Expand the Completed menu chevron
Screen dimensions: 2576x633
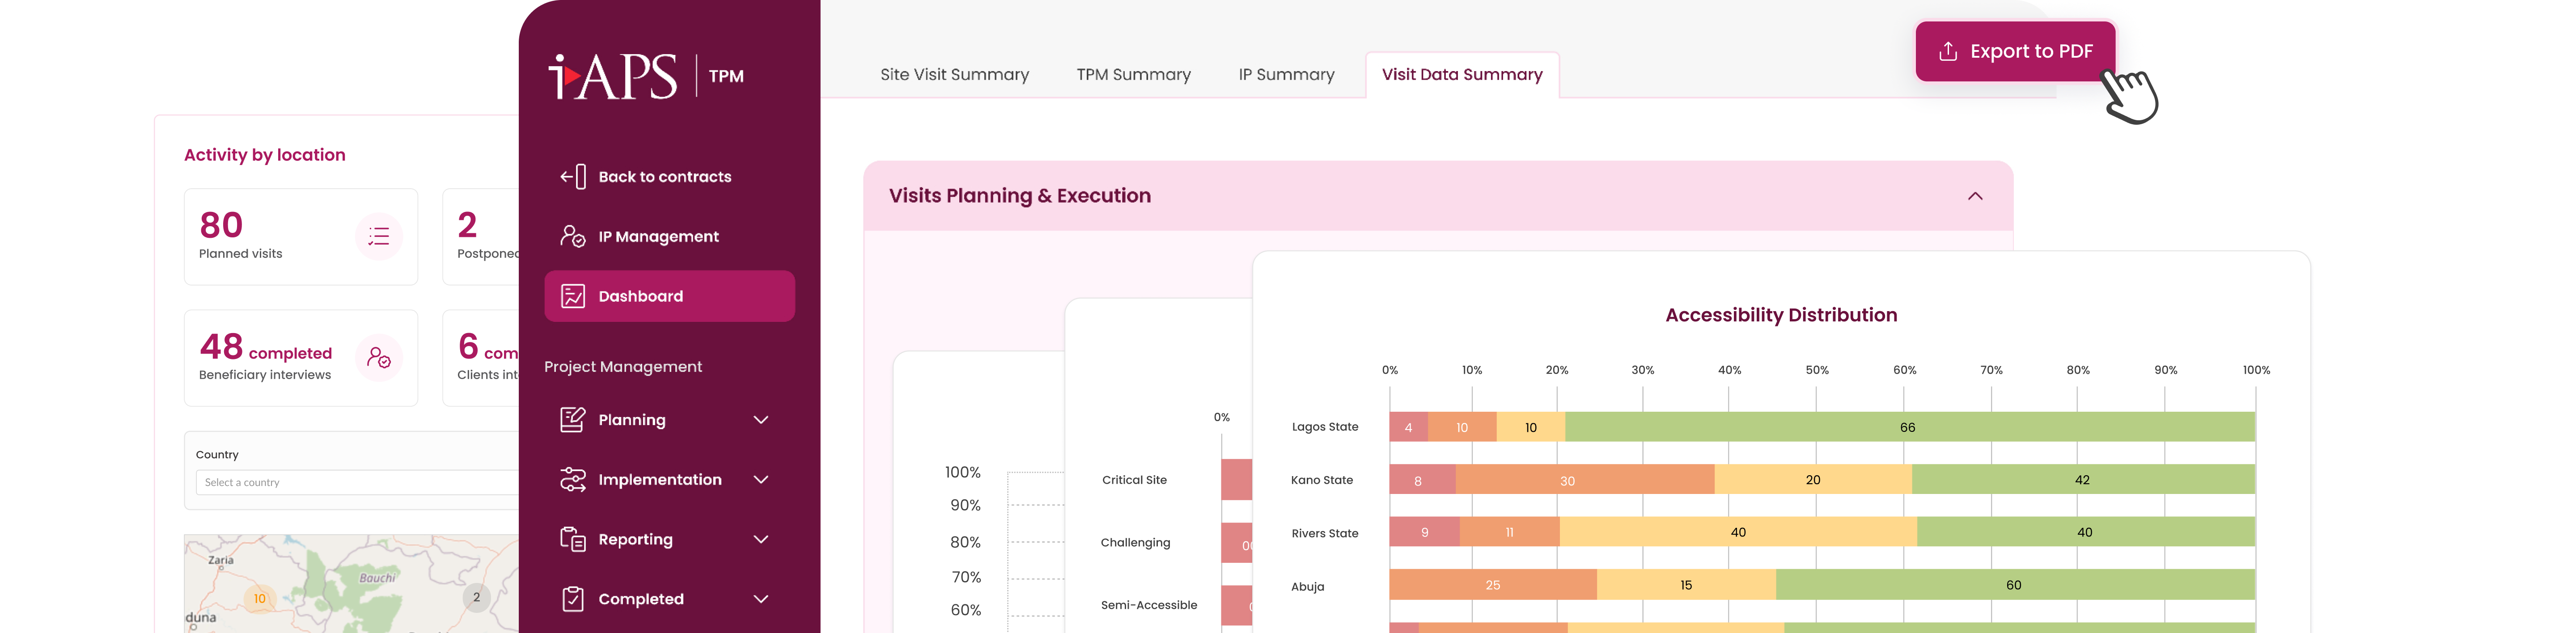[x=761, y=599]
